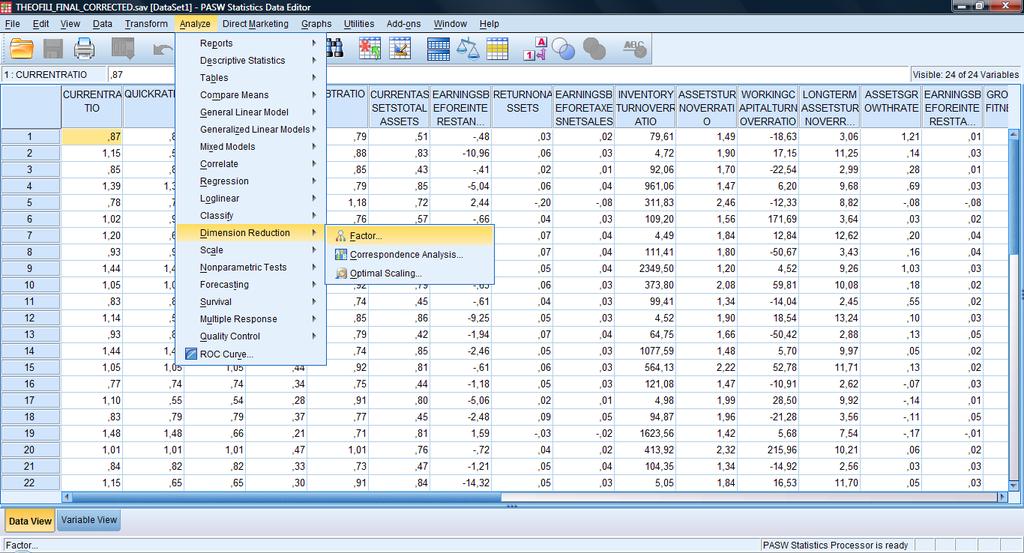This screenshot has width=1024, height=553.
Task: Click the Print toolbar icon
Action: click(84, 49)
